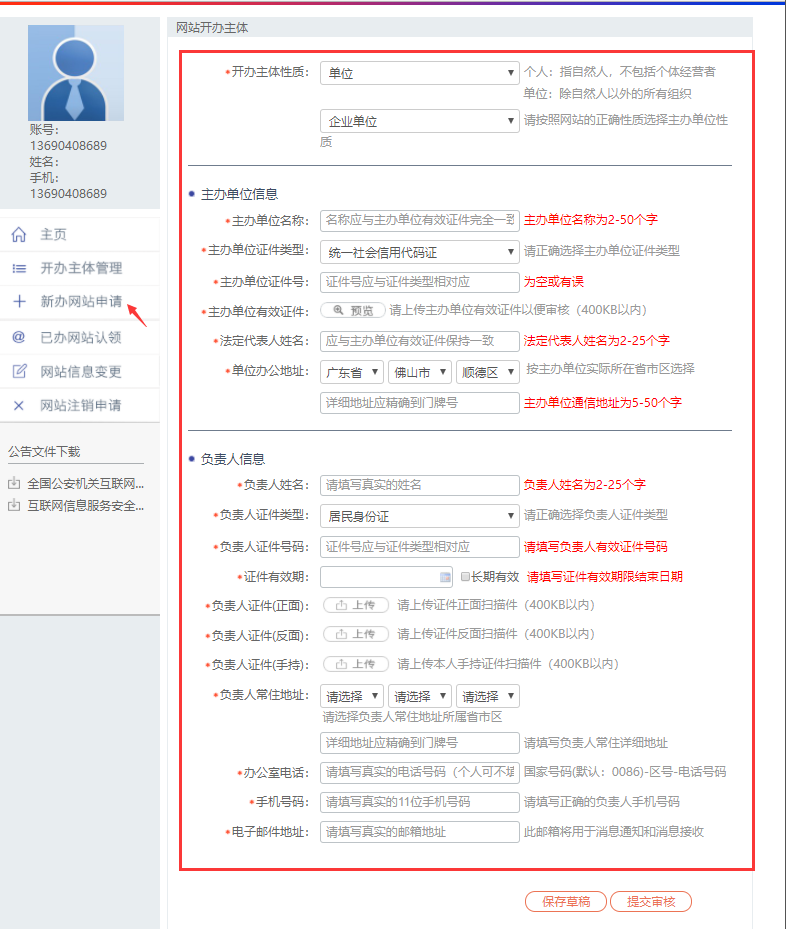Image resolution: width=786 pixels, height=929 pixels.
Task: Click 上传 button for 负责人证件(正面)
Action: tap(355, 605)
